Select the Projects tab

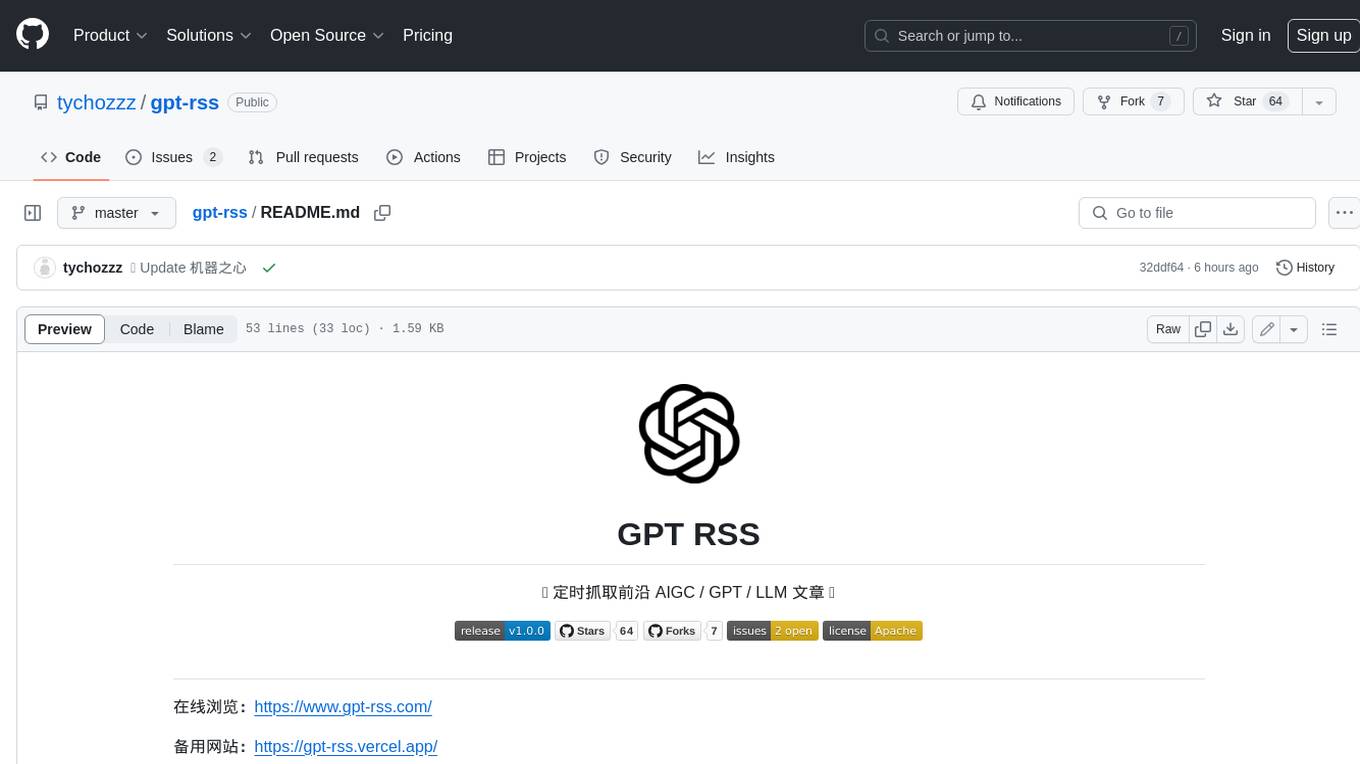(527, 157)
